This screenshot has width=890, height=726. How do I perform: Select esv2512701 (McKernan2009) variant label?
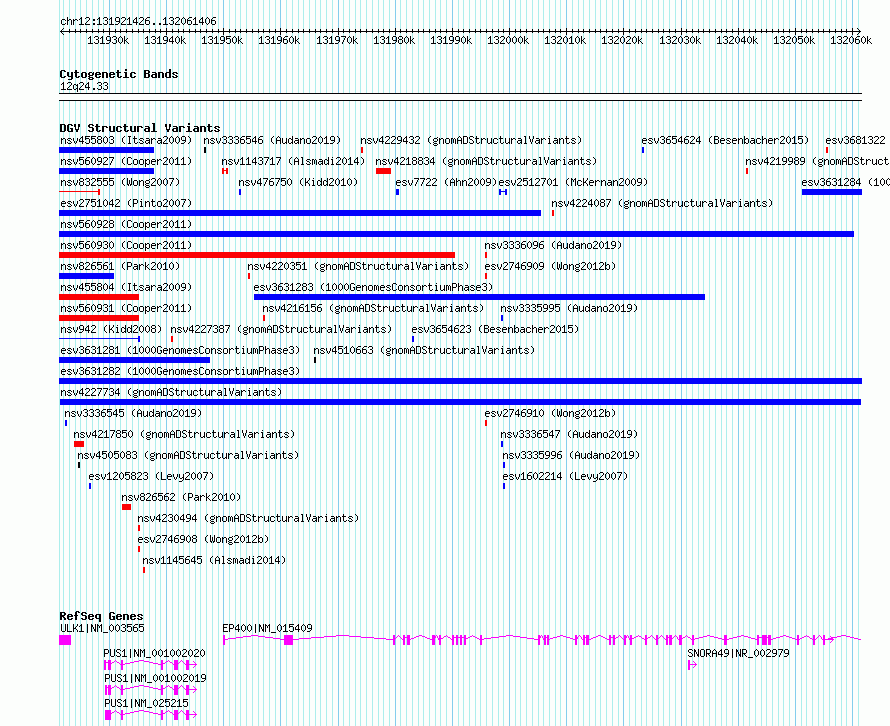573,182
